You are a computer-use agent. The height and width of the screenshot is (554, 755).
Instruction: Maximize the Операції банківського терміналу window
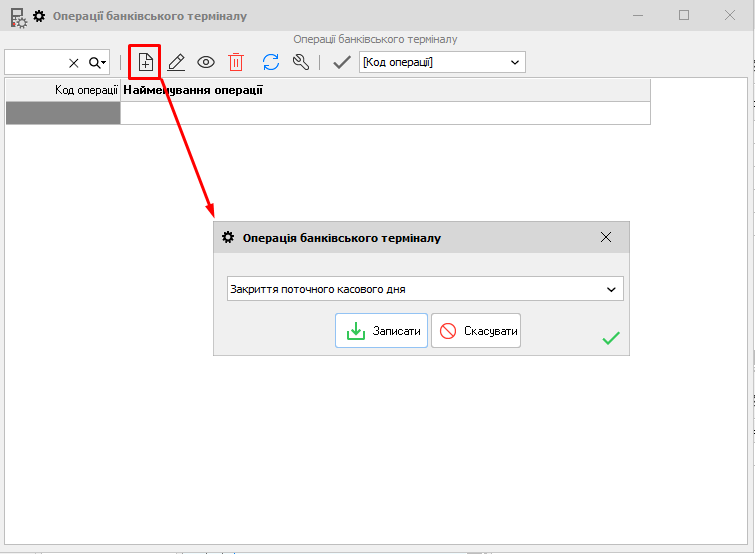point(684,15)
